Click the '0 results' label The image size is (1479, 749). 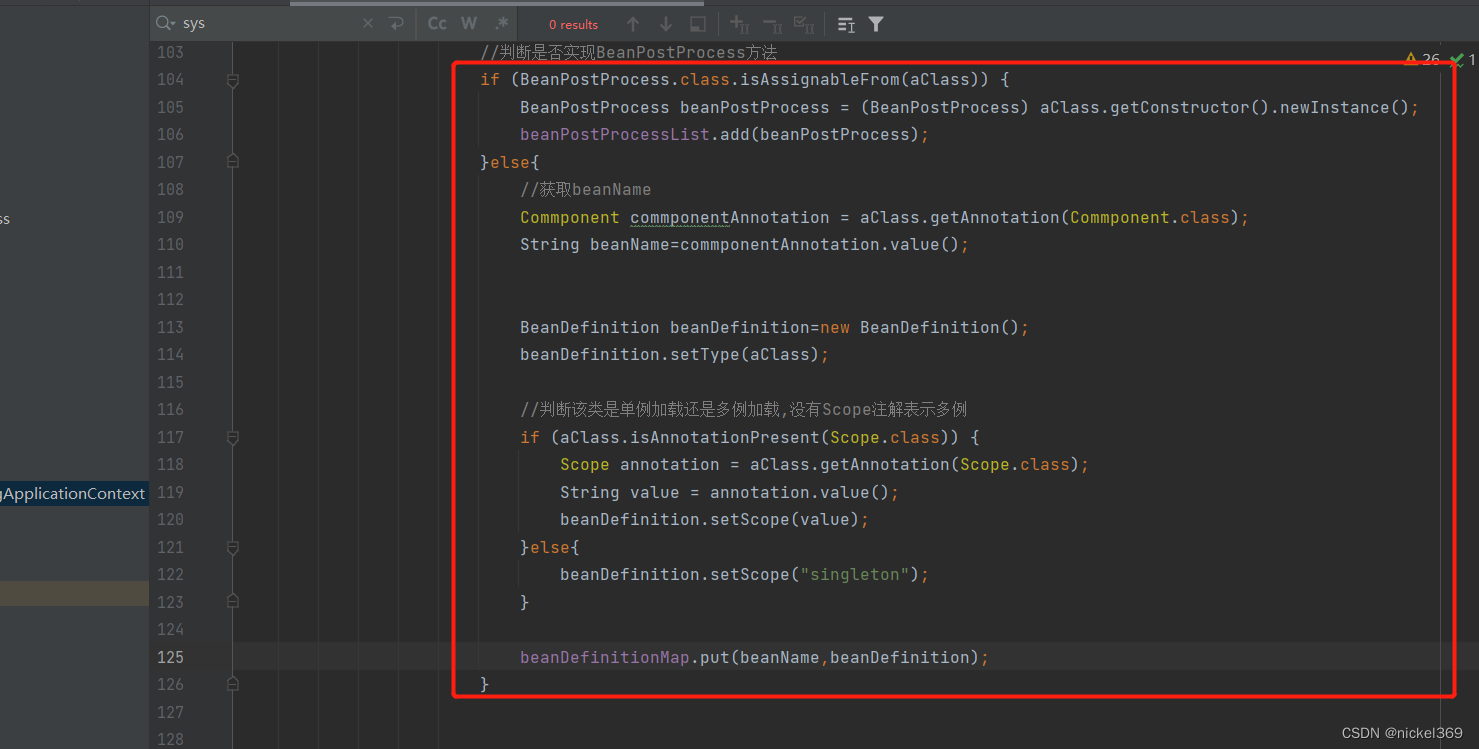coord(574,24)
